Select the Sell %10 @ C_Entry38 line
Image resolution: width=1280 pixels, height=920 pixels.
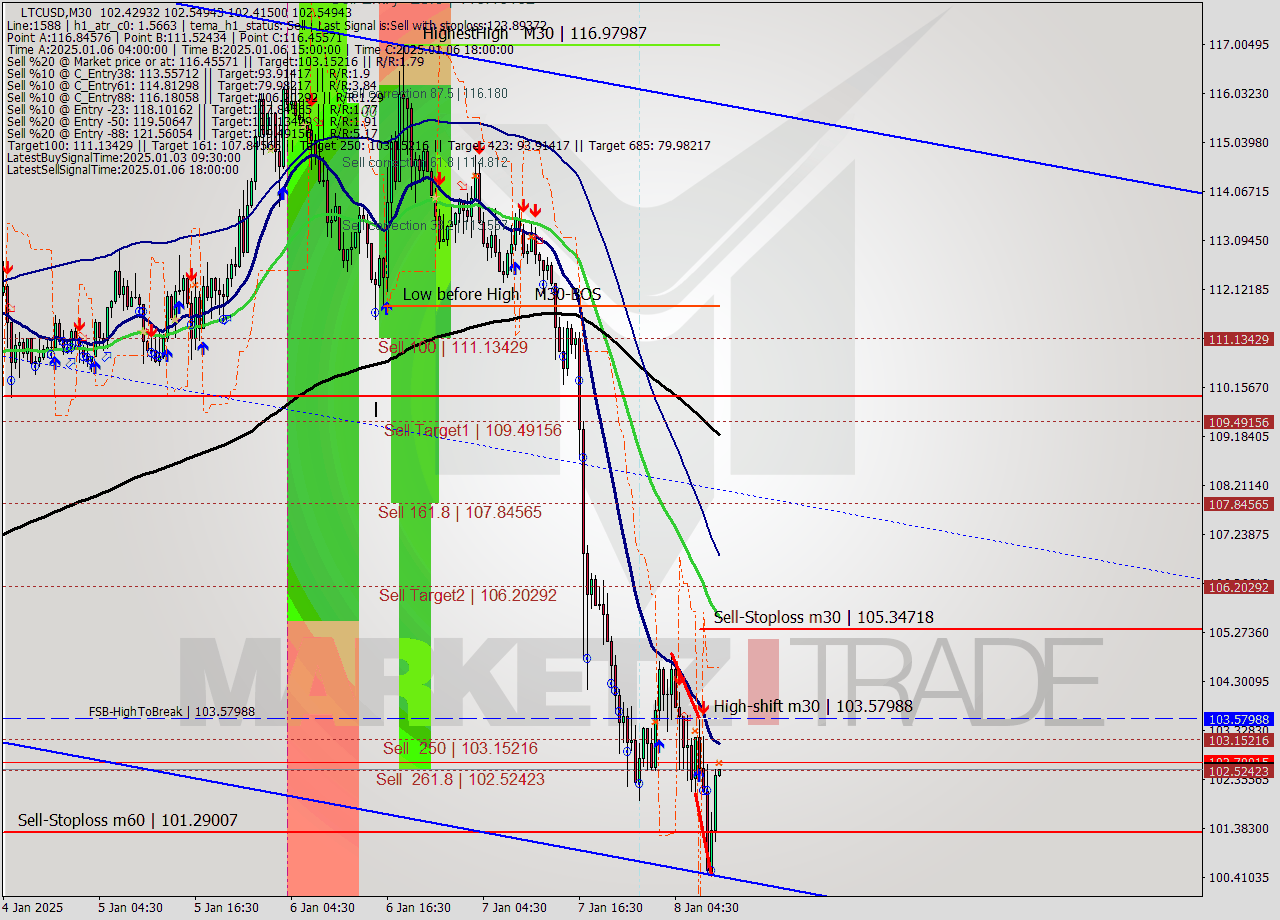188,73
